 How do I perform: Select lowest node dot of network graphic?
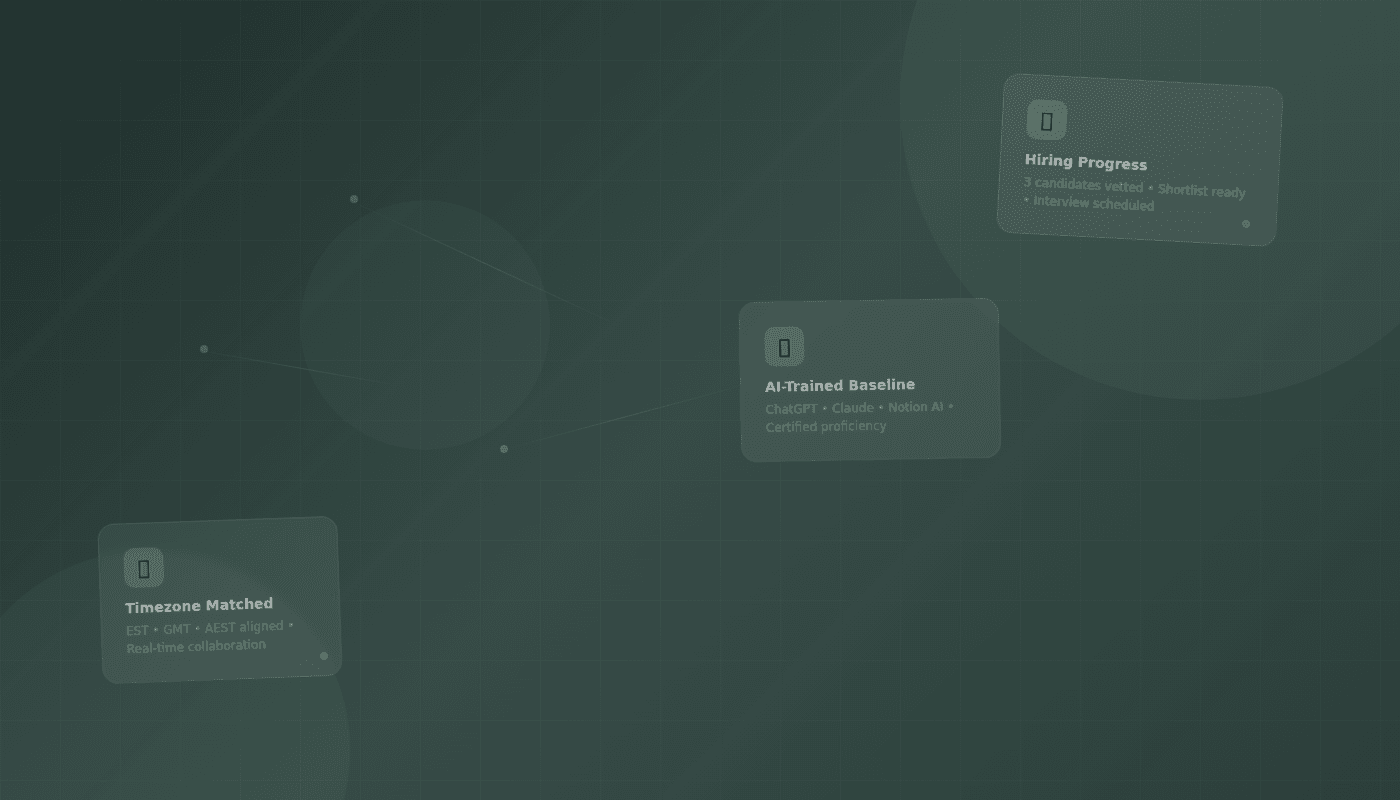click(x=504, y=449)
